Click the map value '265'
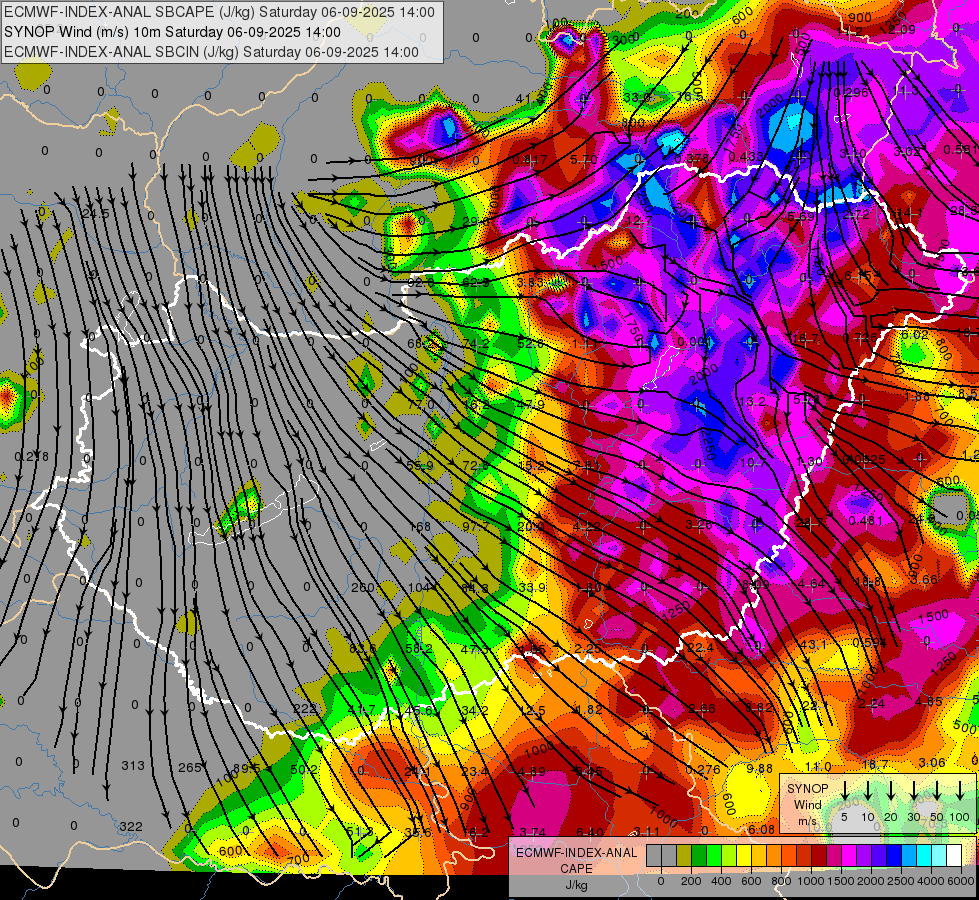Viewport: 979px width, 900px height. [x=189, y=768]
